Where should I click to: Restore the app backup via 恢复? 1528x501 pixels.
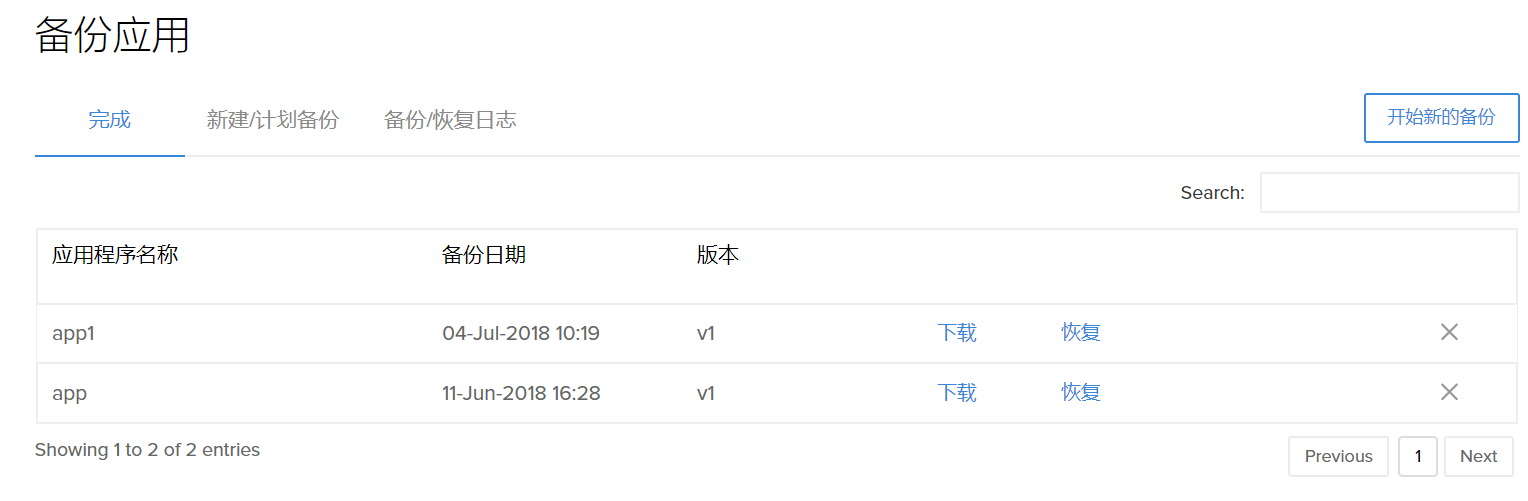1081,393
